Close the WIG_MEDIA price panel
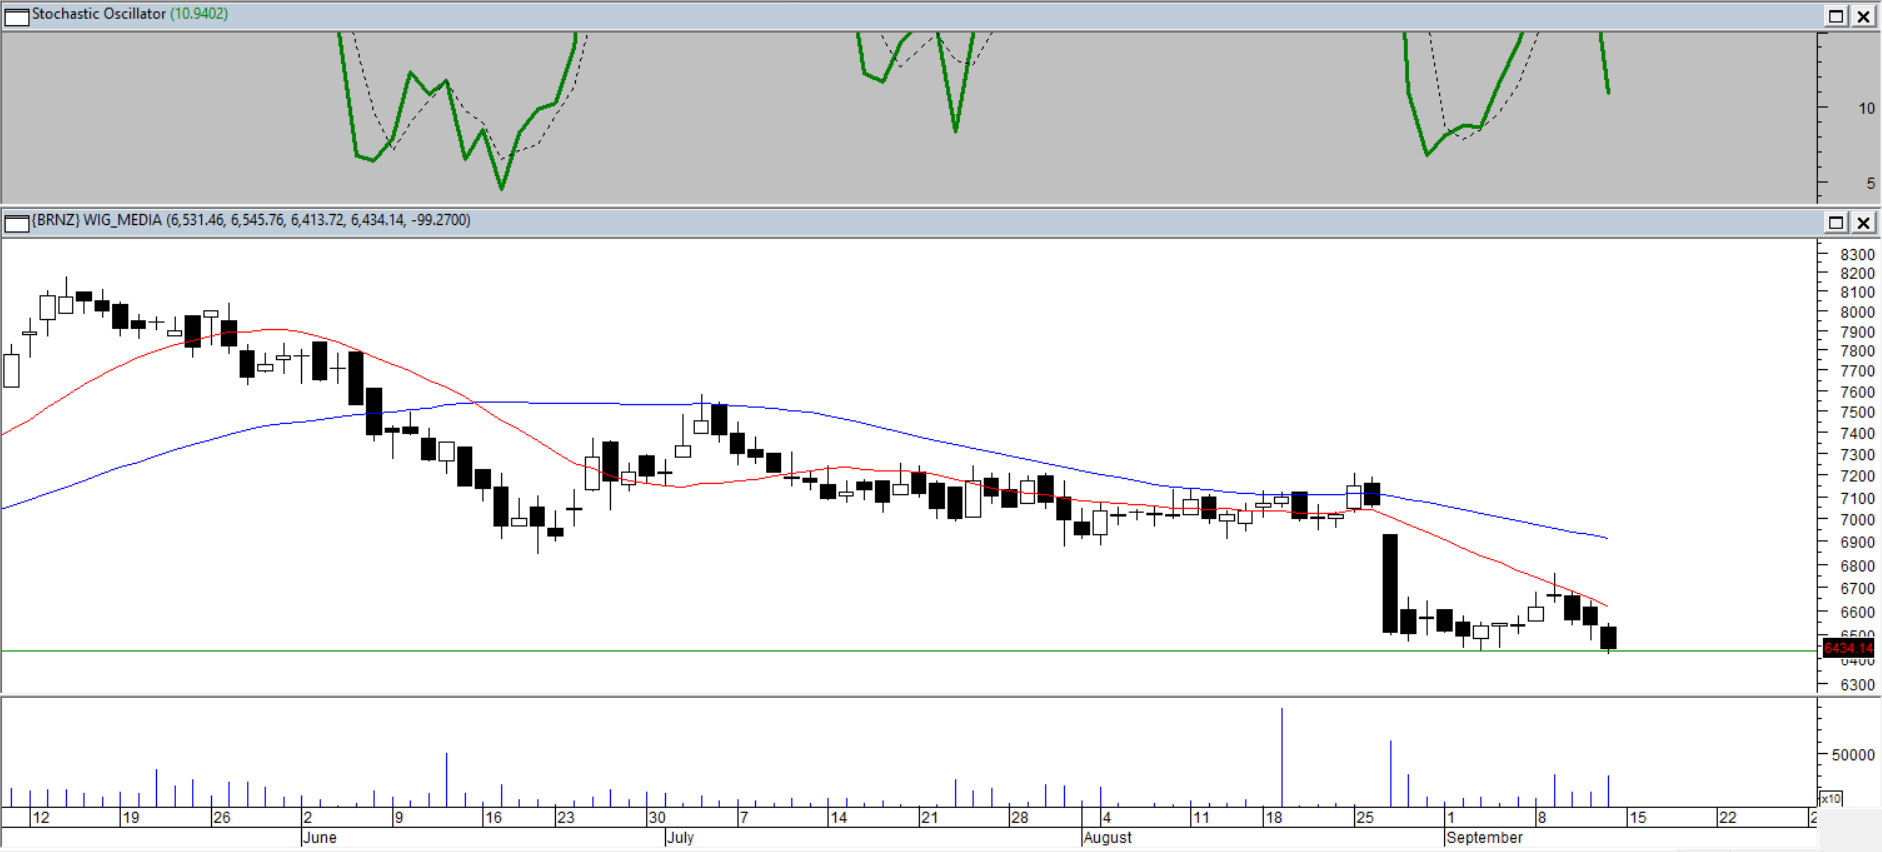The image size is (1882, 852). coord(1864,222)
